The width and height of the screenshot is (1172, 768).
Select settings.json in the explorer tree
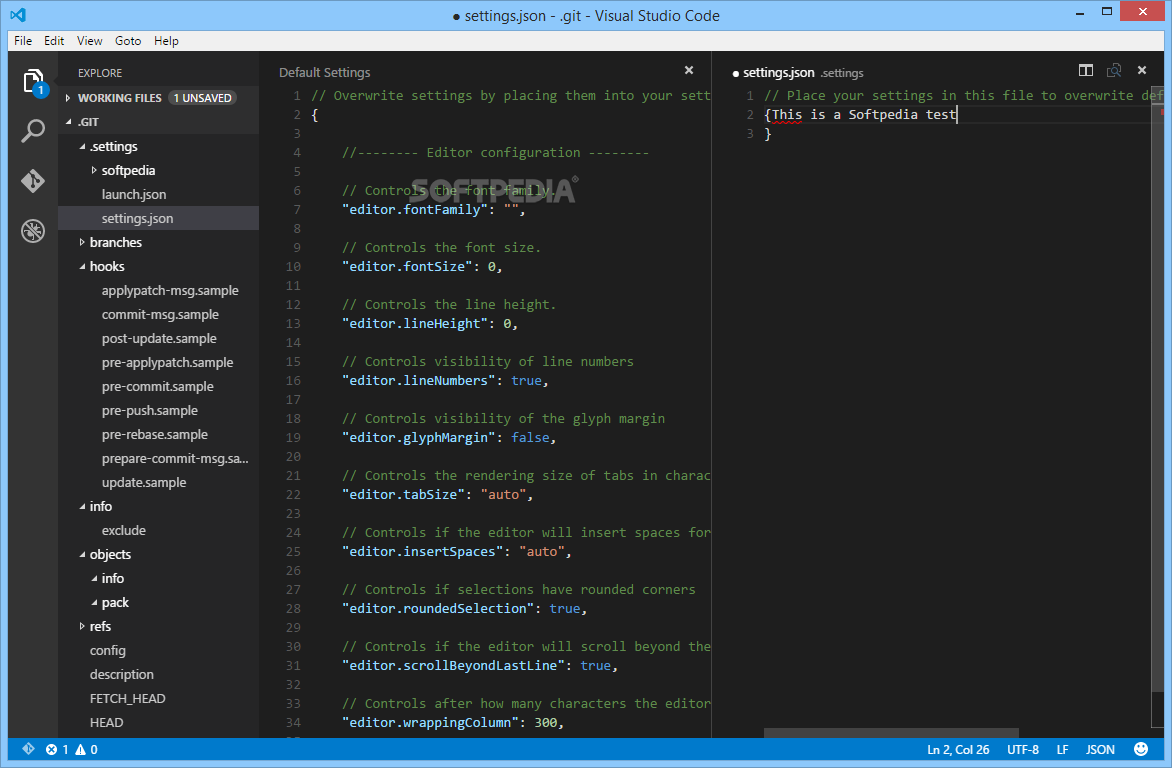[158, 218]
